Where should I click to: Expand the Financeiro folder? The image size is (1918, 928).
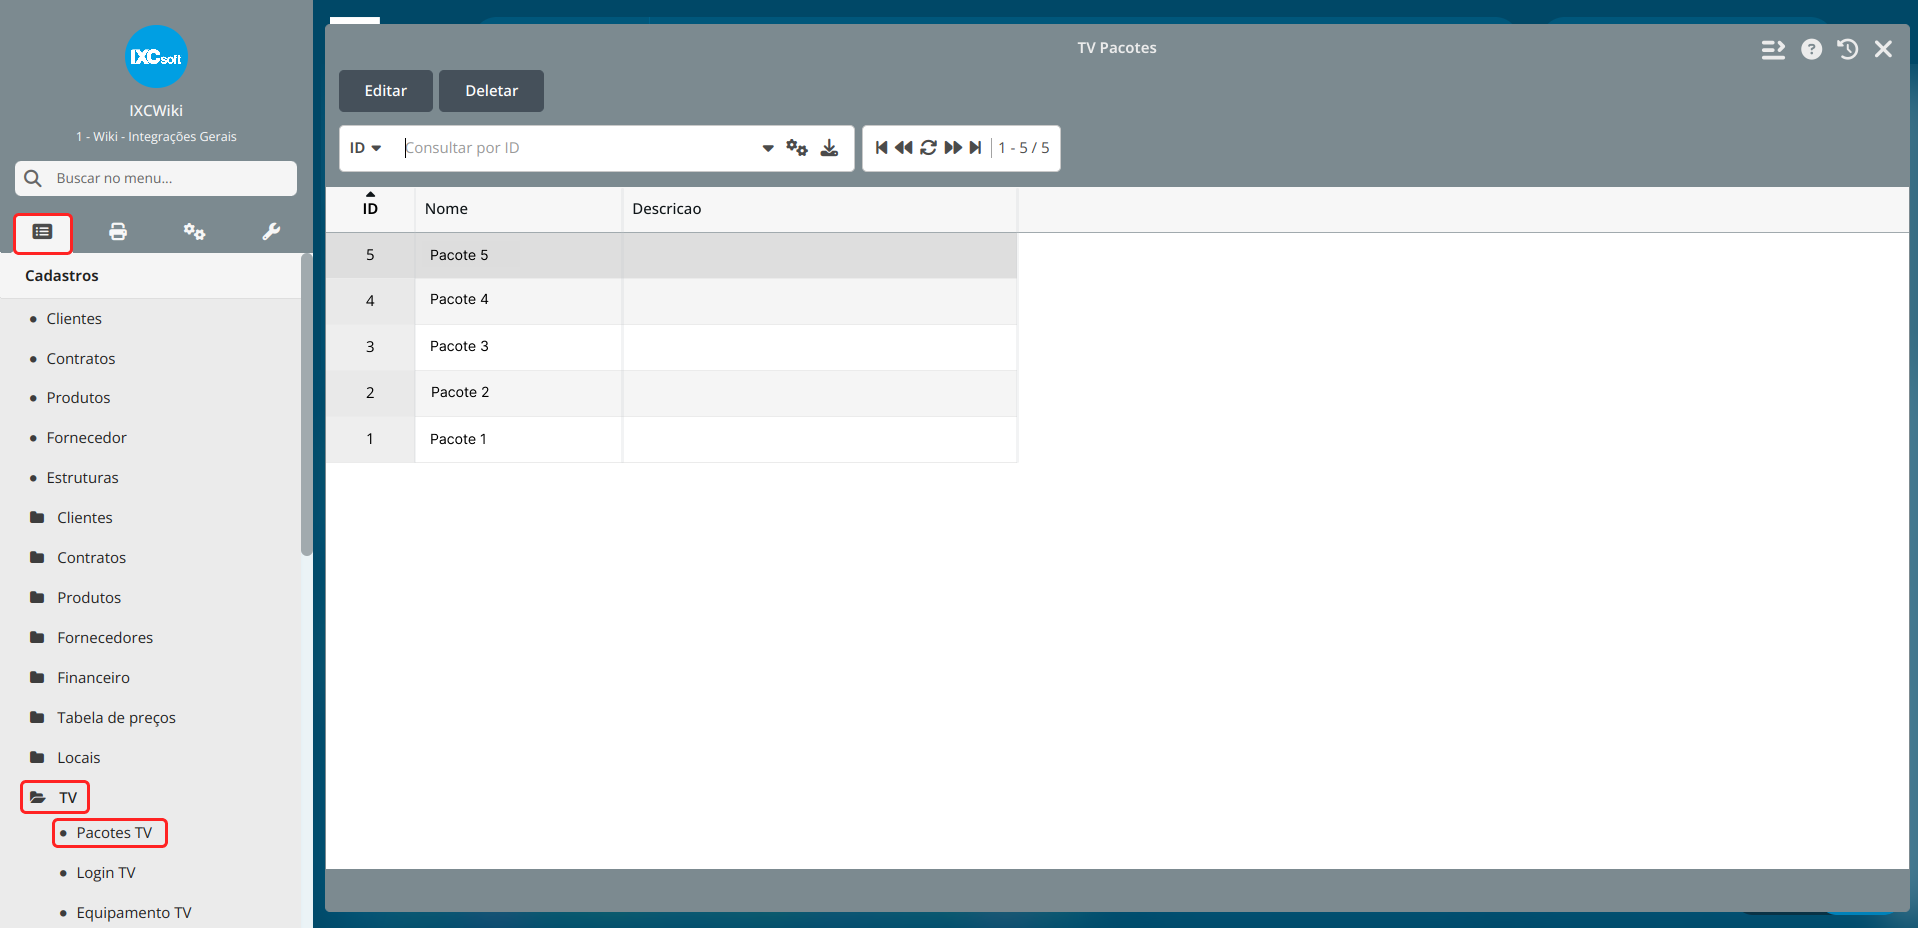point(93,678)
